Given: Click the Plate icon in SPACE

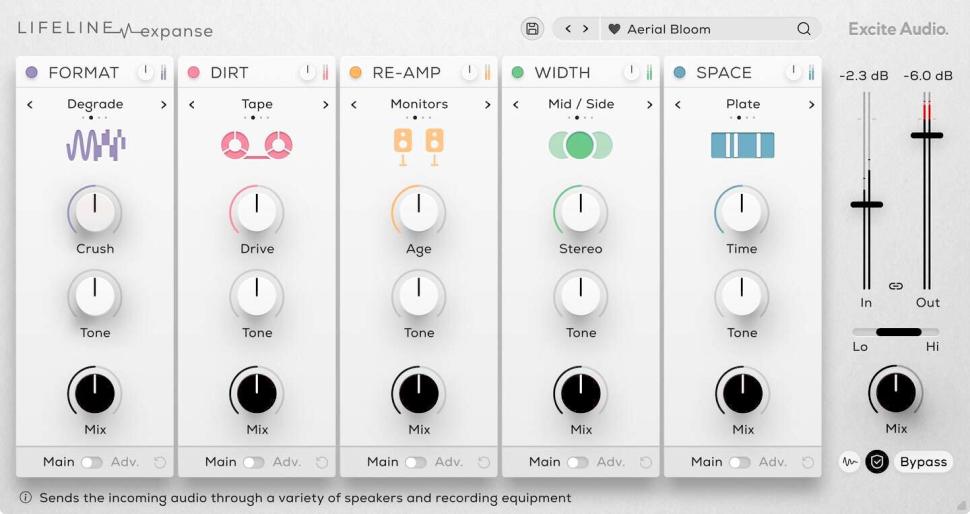Looking at the screenshot, I should coord(742,145).
